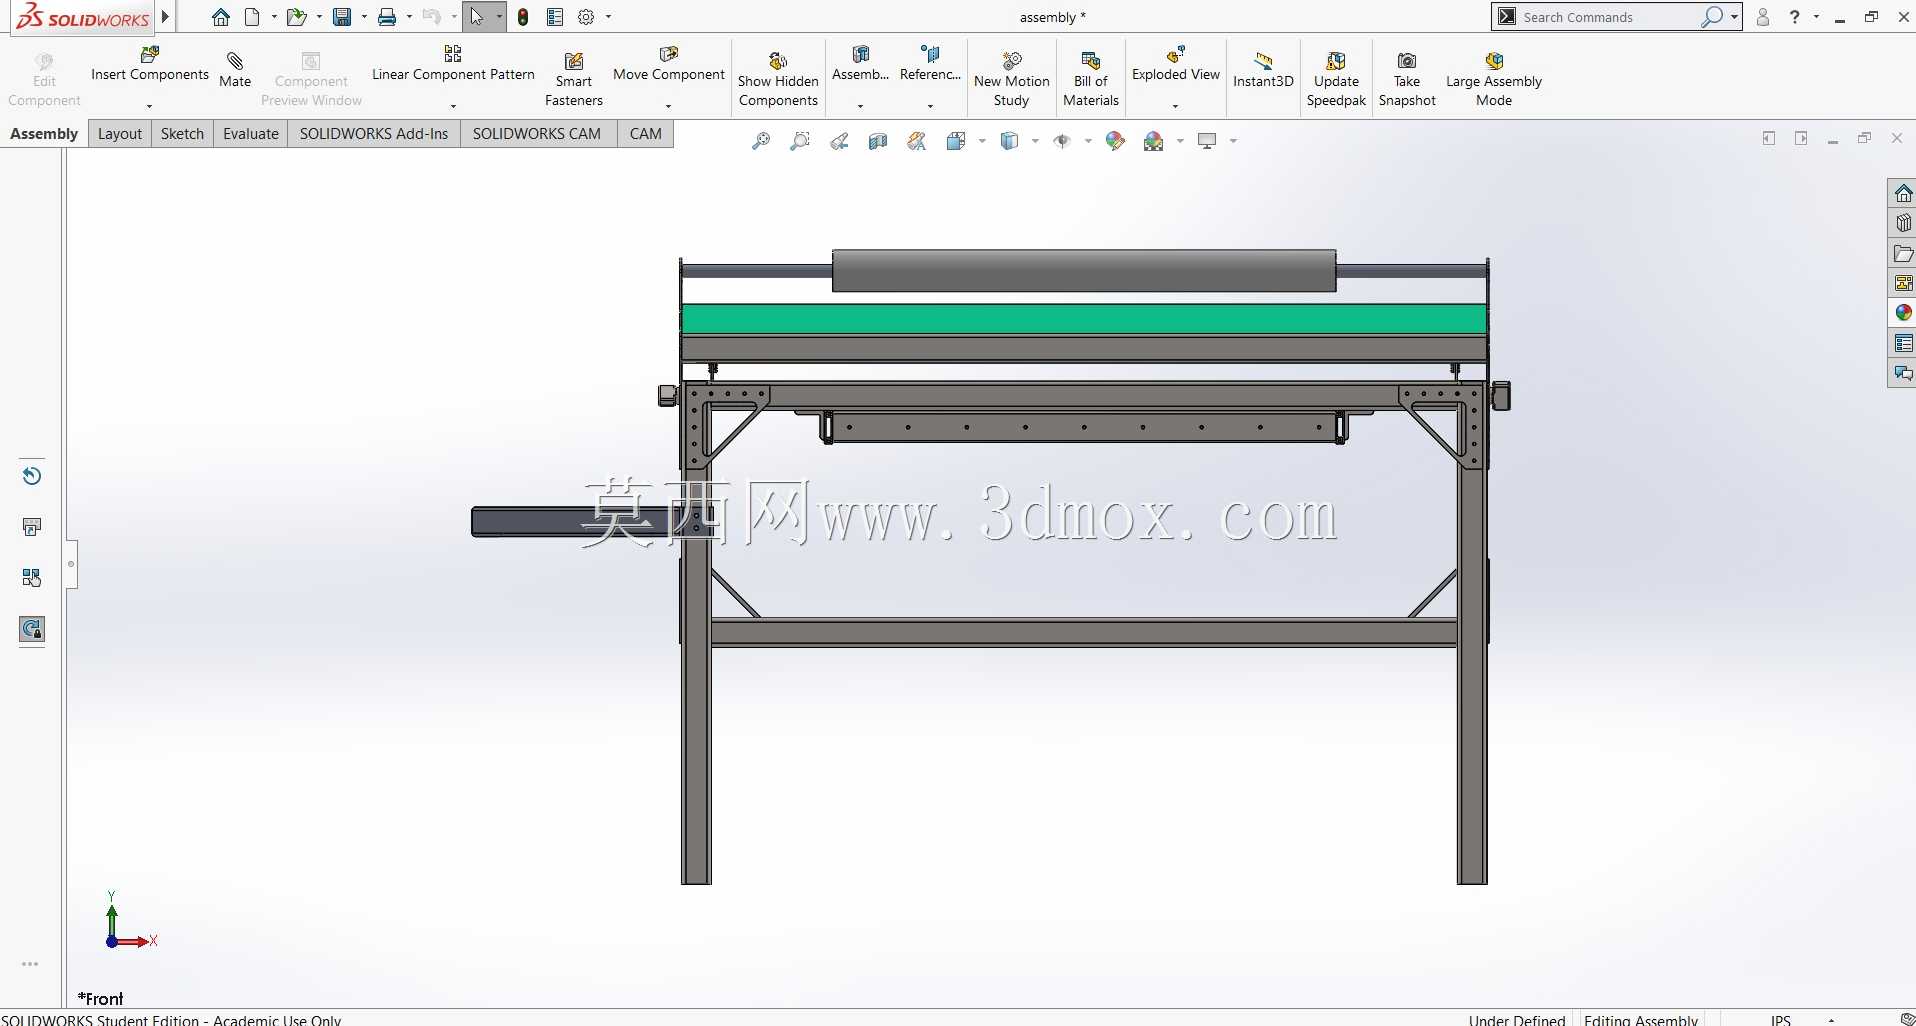1916x1026 pixels.
Task: Toggle the Select cursor tool
Action: (x=477, y=17)
